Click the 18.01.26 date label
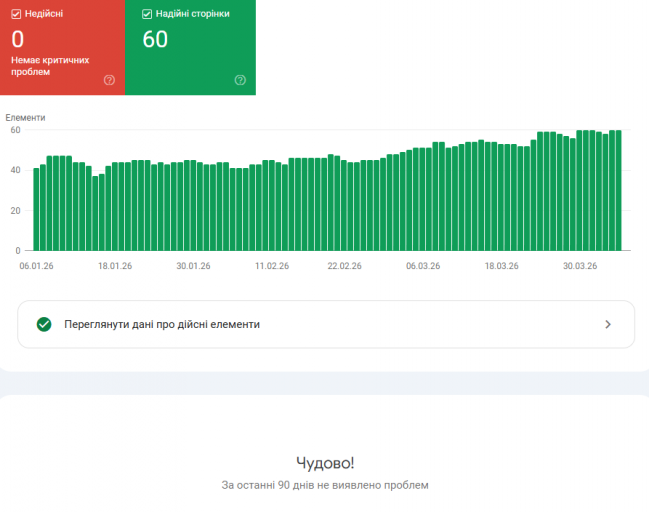 point(115,266)
